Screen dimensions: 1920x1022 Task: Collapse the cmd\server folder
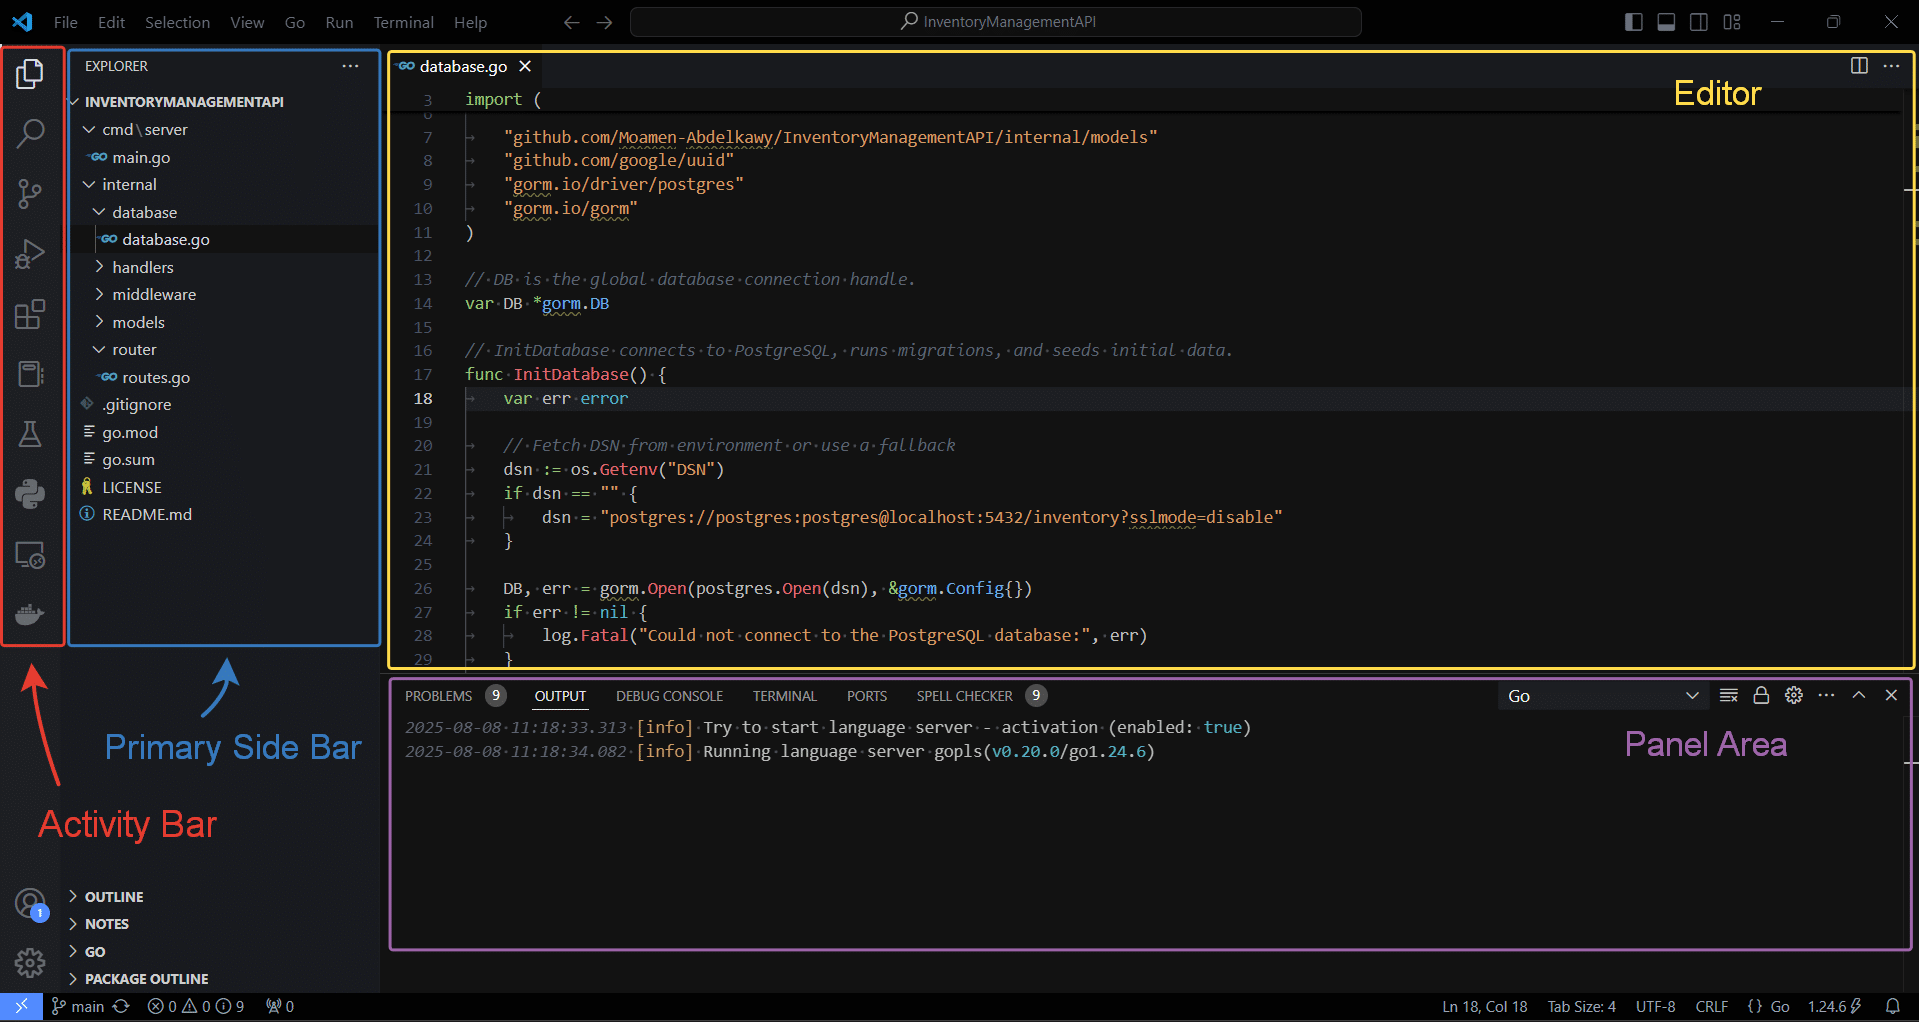(x=144, y=130)
